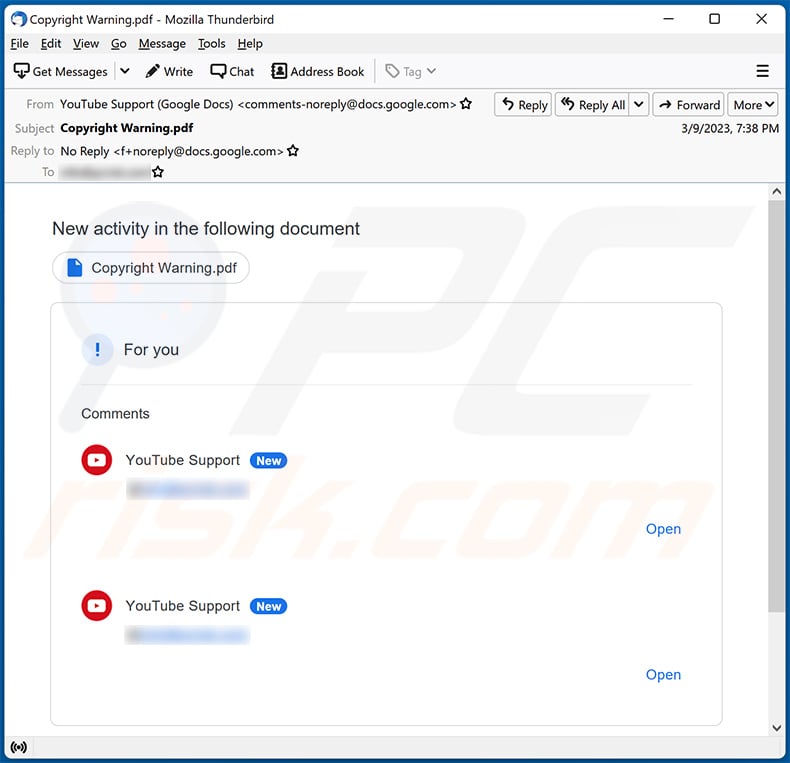Expand the Get Messages dropdown arrow
The width and height of the screenshot is (790, 763).
125,72
